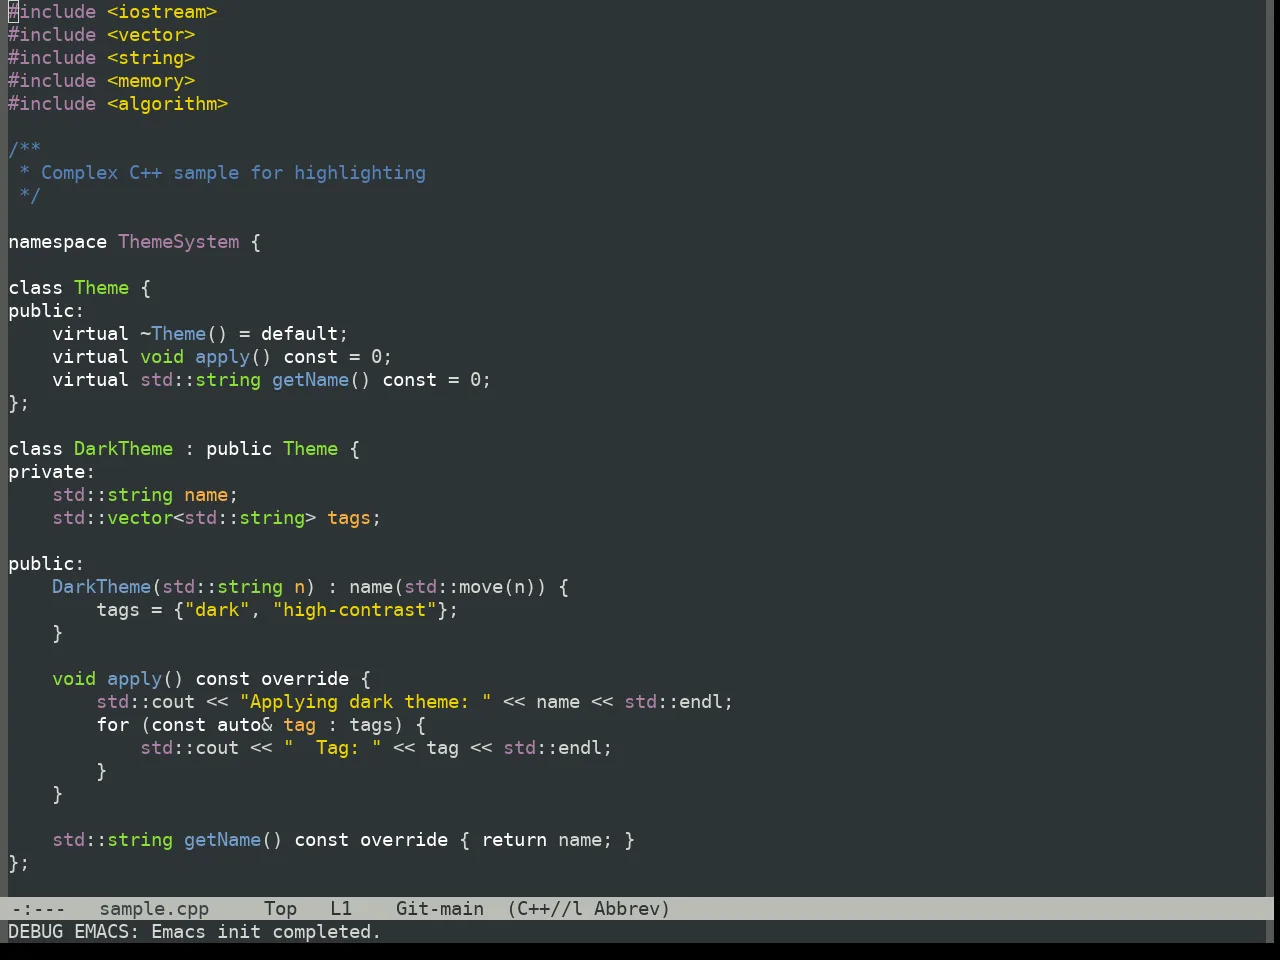Click the 'tag' loop variable after auto&
The image size is (1280, 960).
tap(300, 725)
